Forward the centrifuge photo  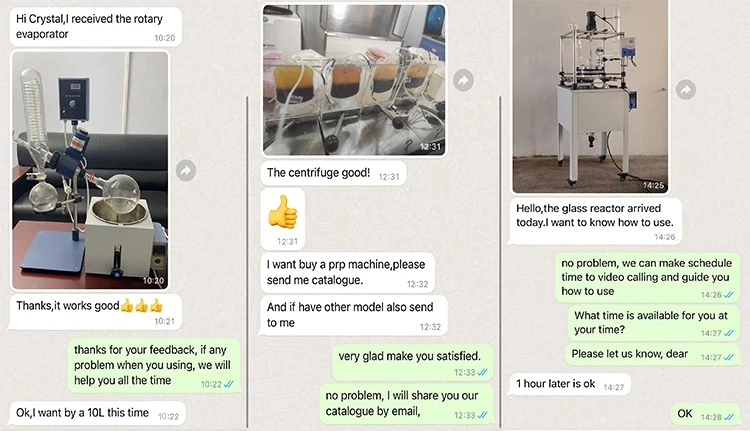point(463,80)
